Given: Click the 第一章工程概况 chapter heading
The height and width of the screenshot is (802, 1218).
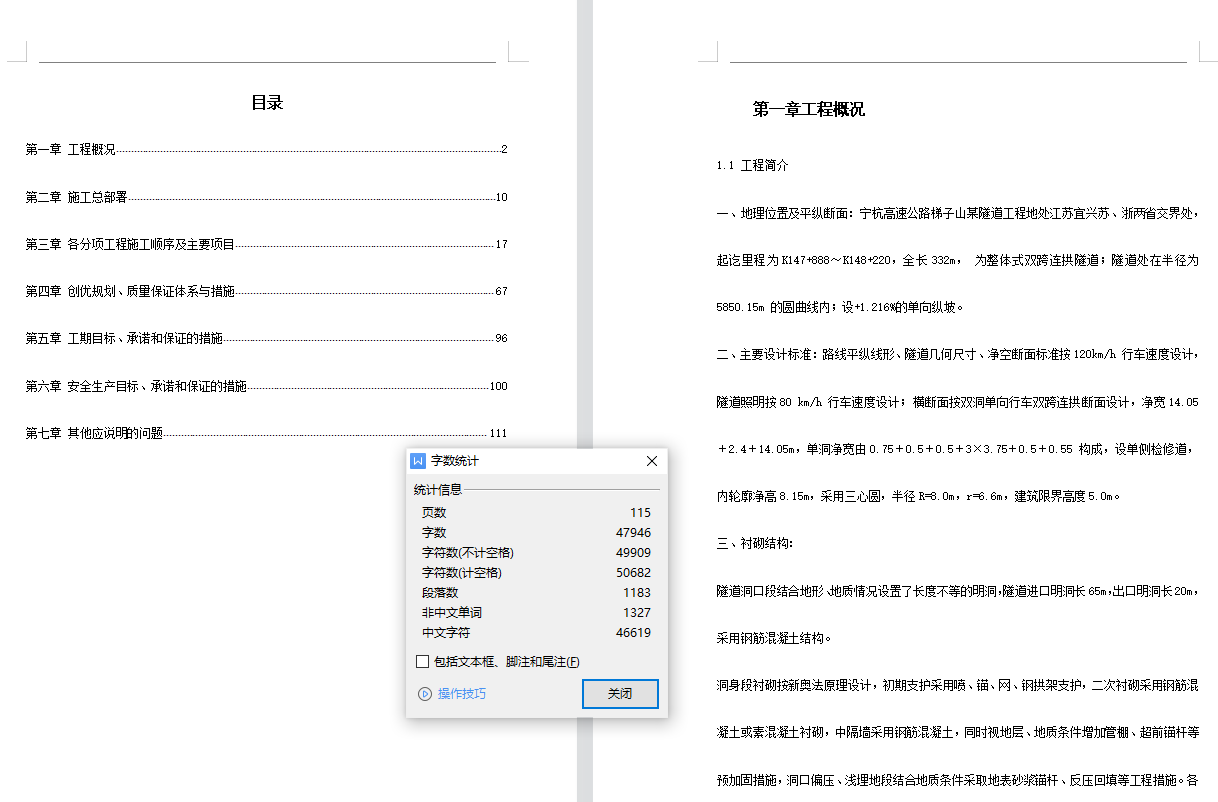Looking at the screenshot, I should (808, 110).
